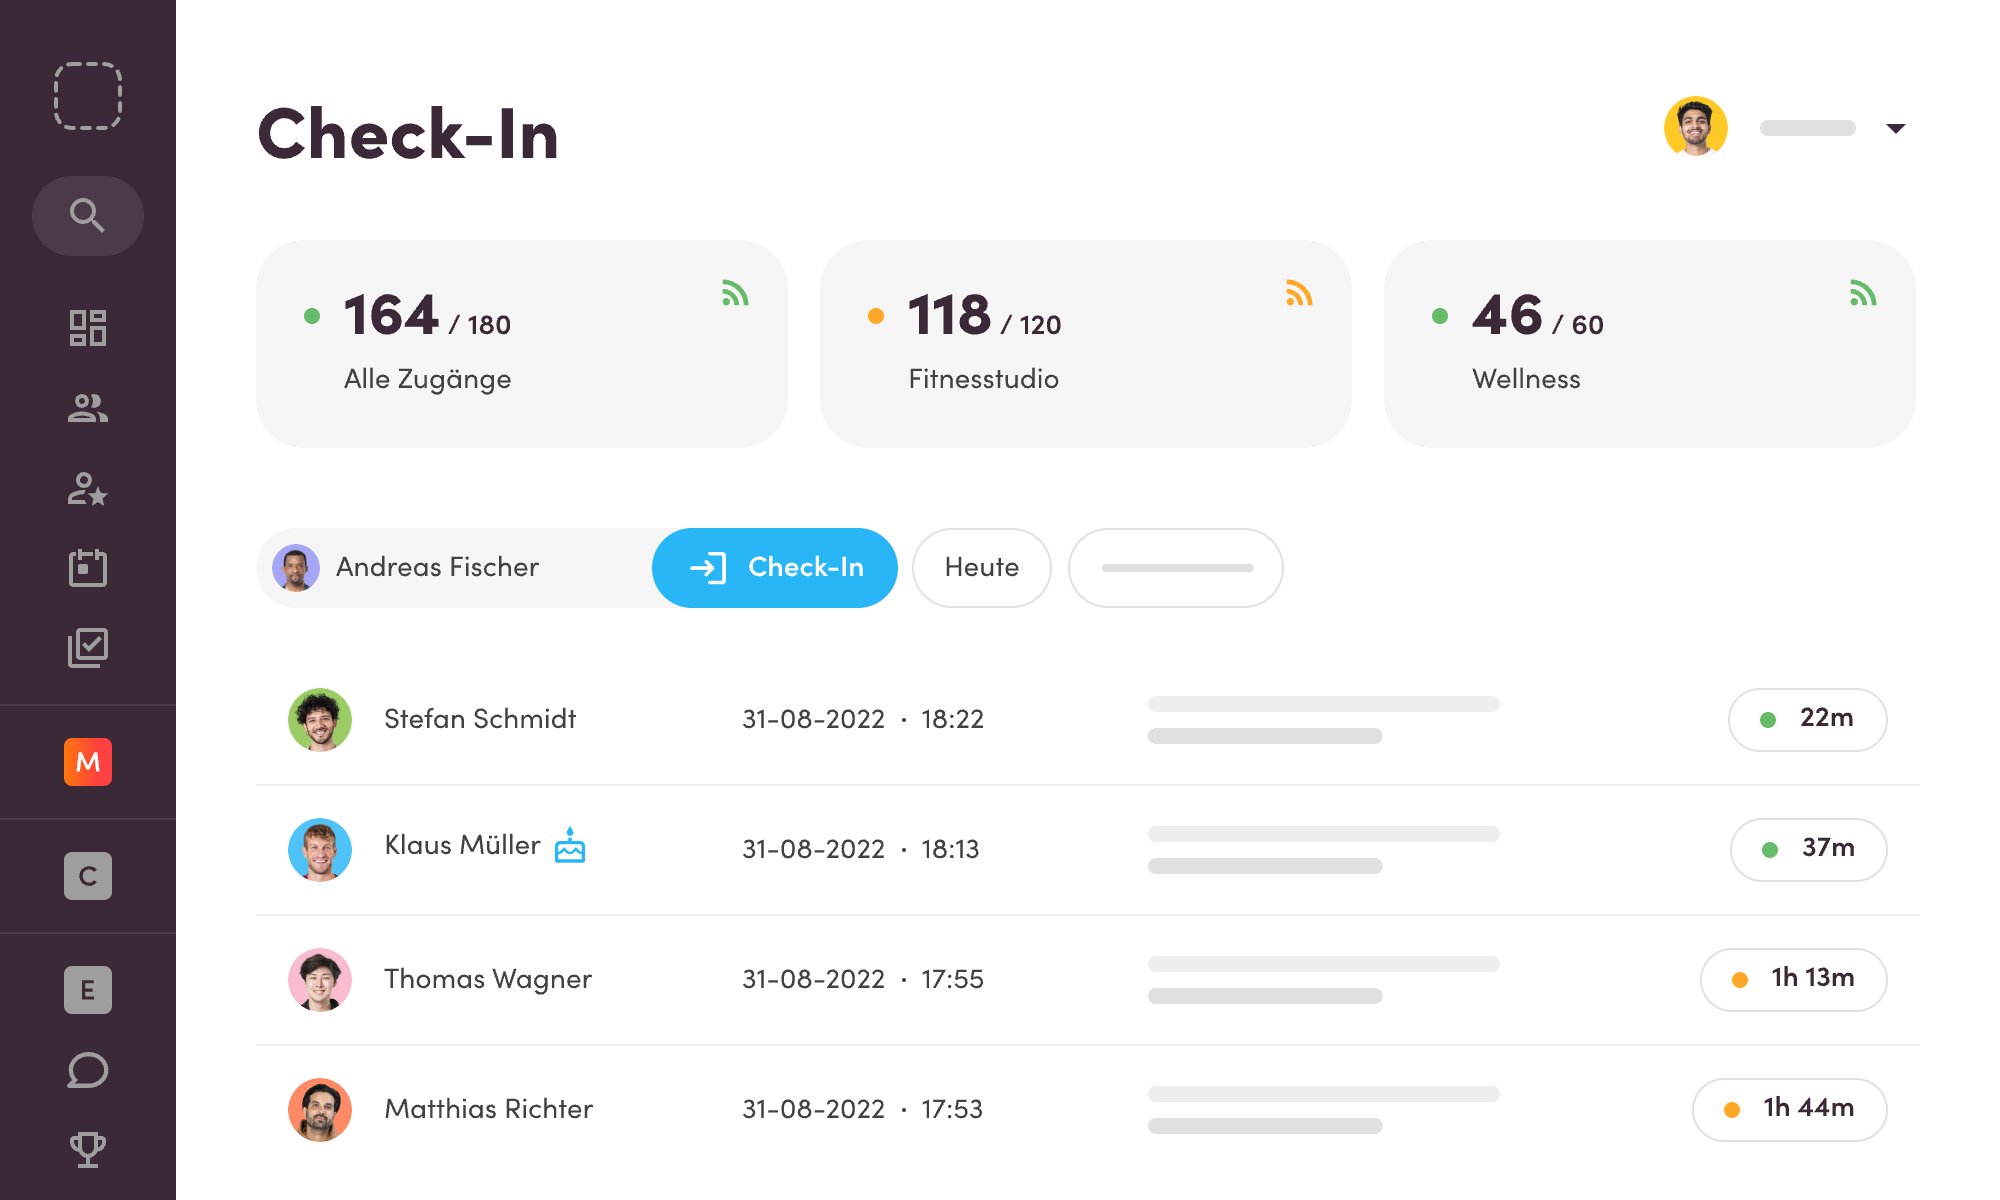Open the calendar icon in the sidebar
This screenshot has height=1200, width=2000.
pyautogui.click(x=88, y=567)
